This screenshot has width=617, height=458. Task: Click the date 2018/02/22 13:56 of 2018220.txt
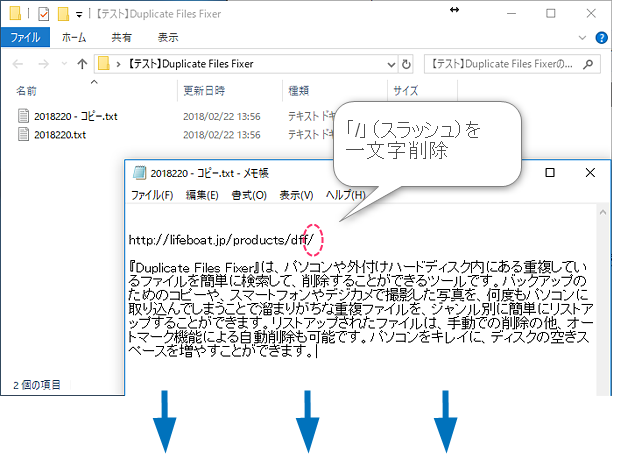(x=222, y=135)
